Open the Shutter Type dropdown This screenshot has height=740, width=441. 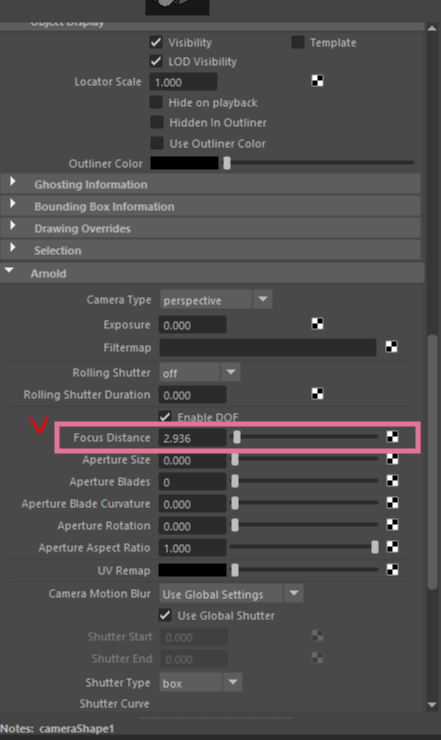(201, 683)
